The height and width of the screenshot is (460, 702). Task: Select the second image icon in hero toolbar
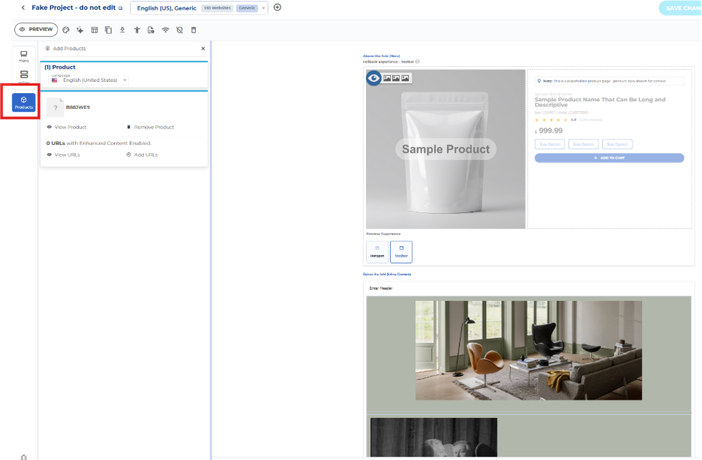(396, 78)
